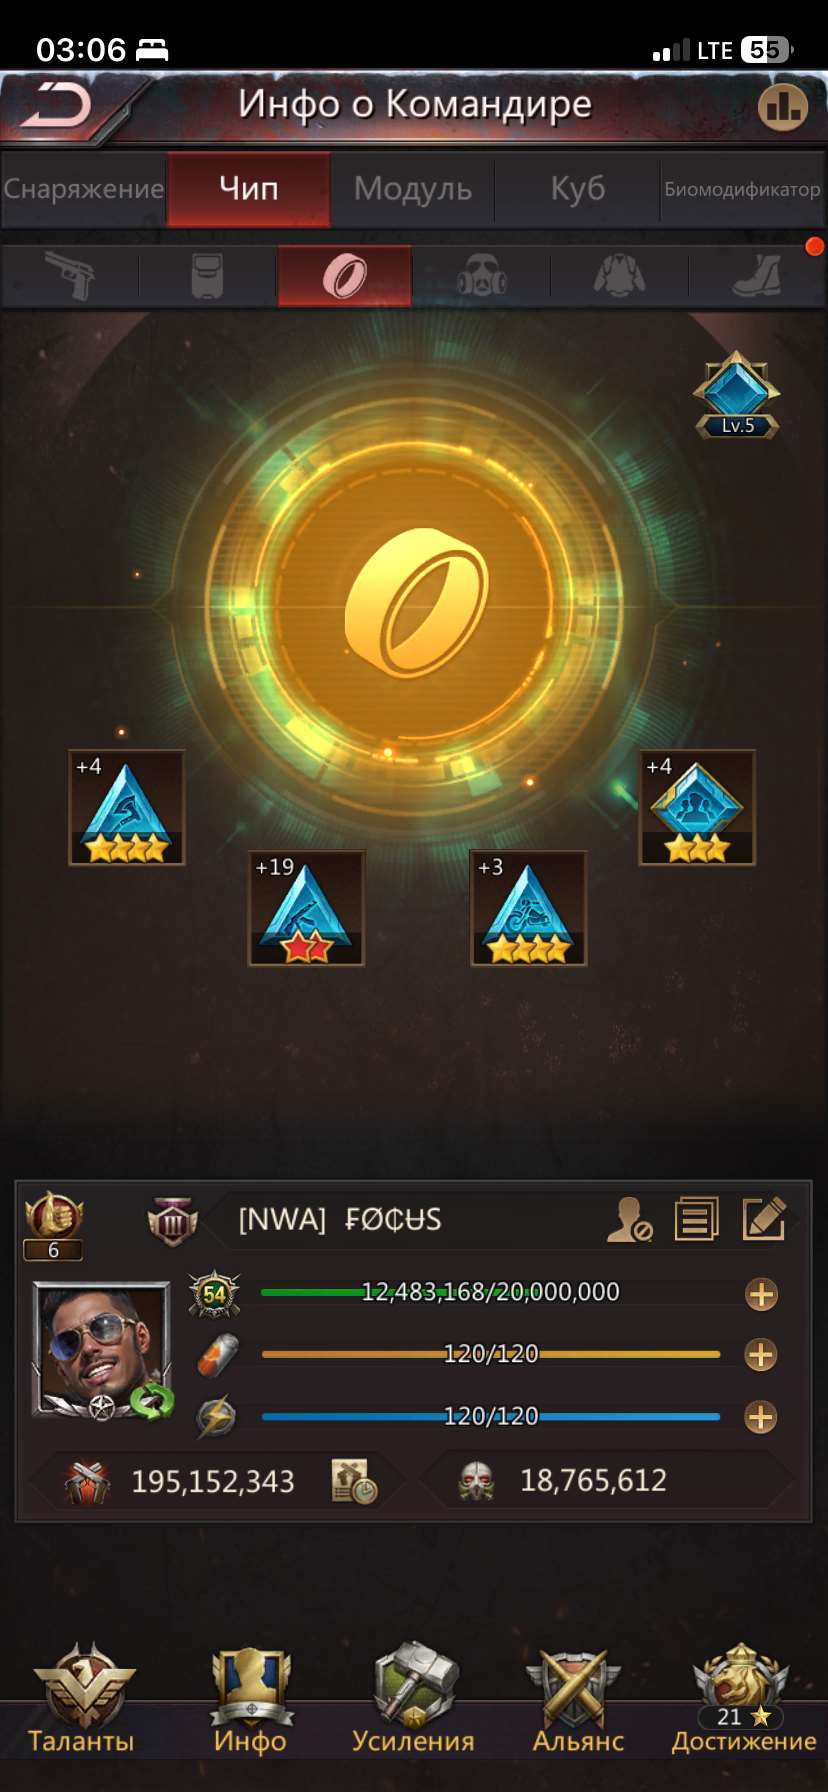Edit commander name pencil icon

click(764, 1219)
